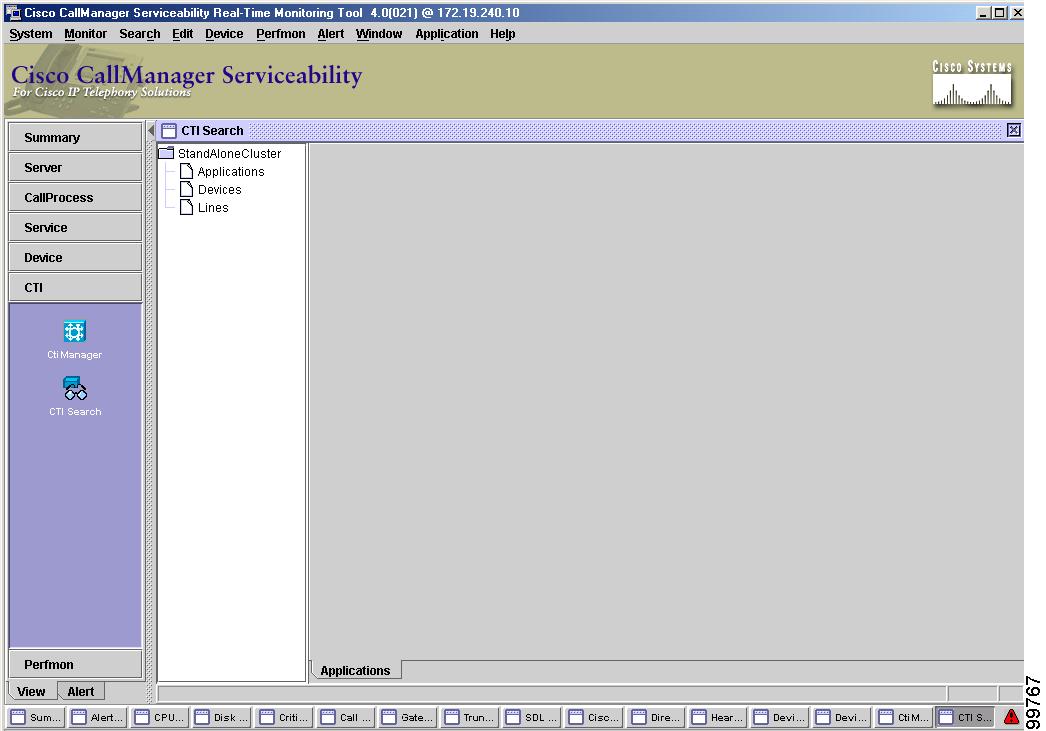Viewport: 1046px width, 731px height.
Task: Open the Edit menu
Action: [x=182, y=34]
